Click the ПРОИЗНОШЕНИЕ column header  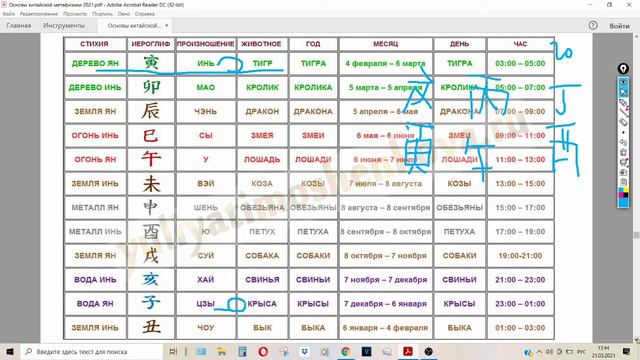(x=205, y=44)
